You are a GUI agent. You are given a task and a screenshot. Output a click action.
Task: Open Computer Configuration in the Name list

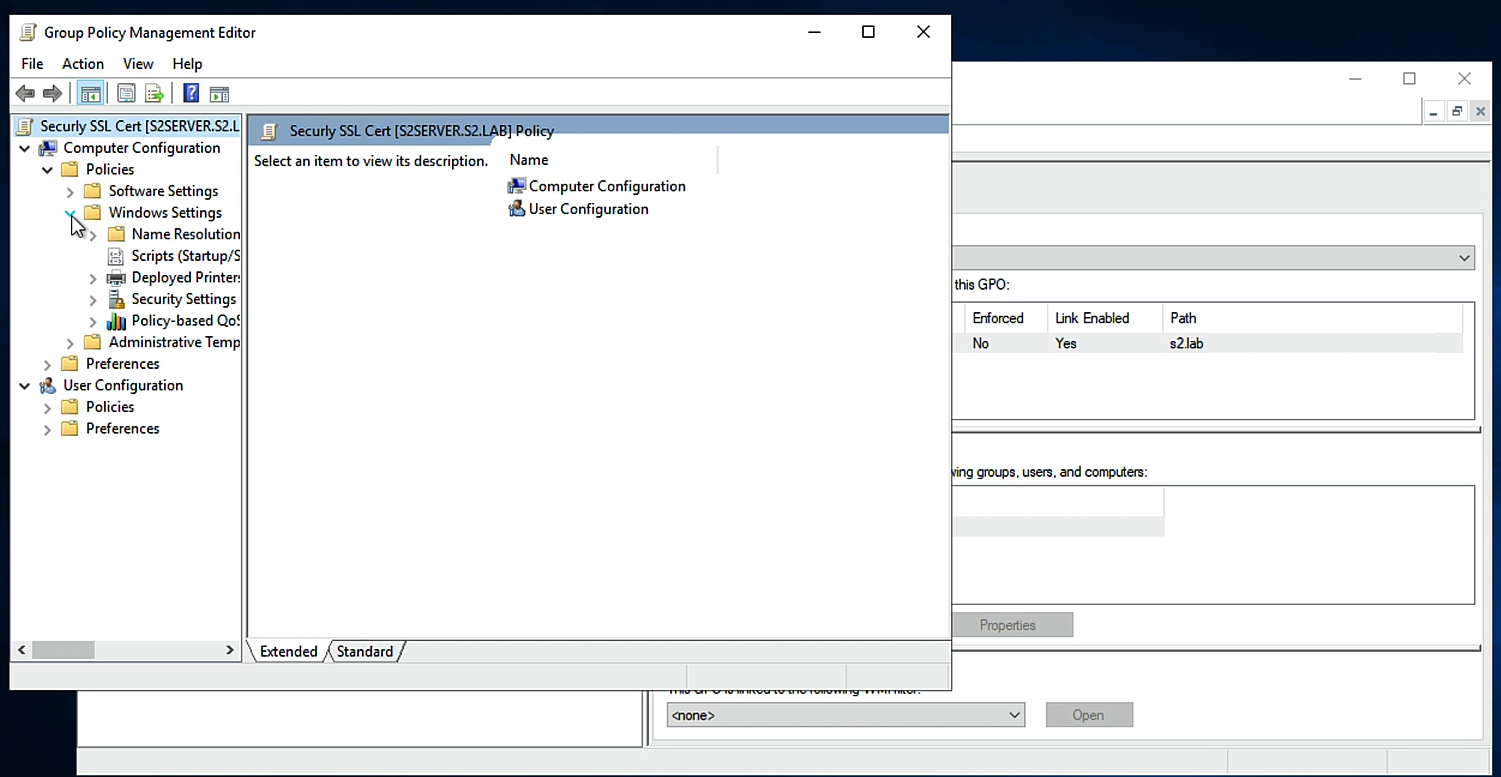point(606,186)
